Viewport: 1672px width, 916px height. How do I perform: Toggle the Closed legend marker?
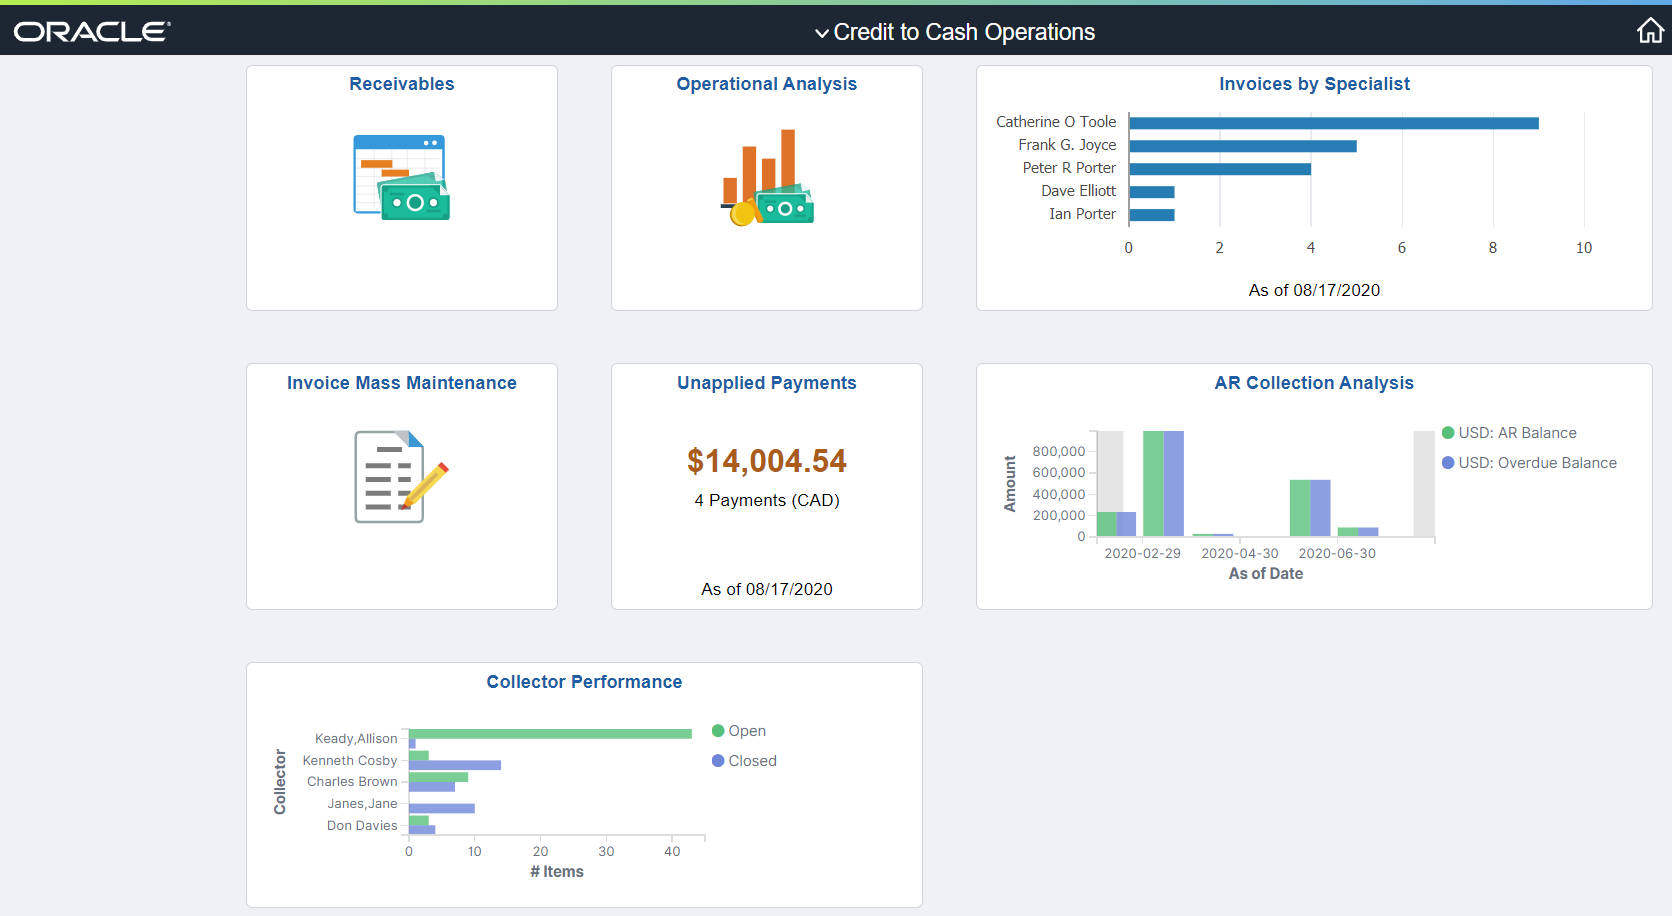718,761
